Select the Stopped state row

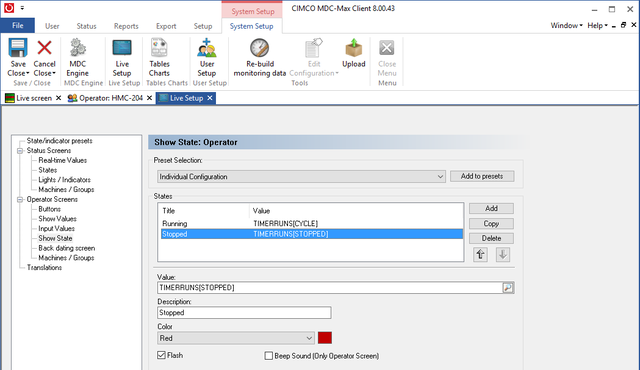(x=312, y=234)
